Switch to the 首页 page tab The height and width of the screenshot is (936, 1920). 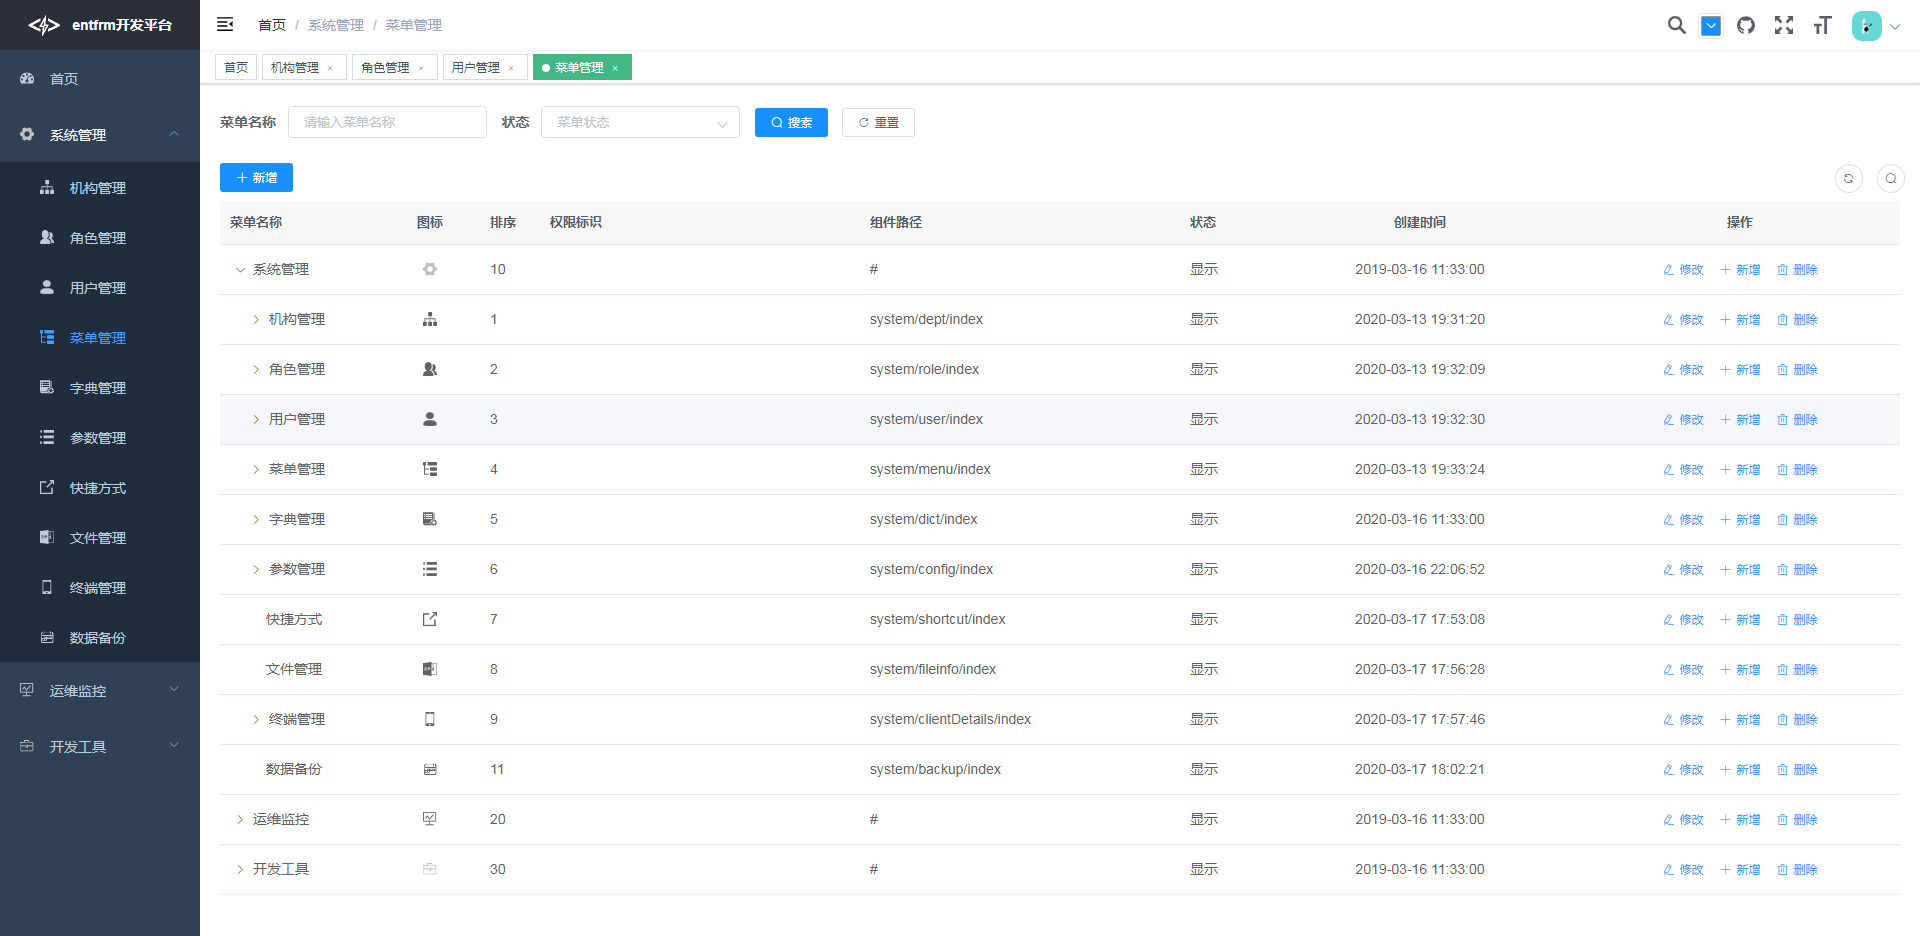[x=236, y=67]
